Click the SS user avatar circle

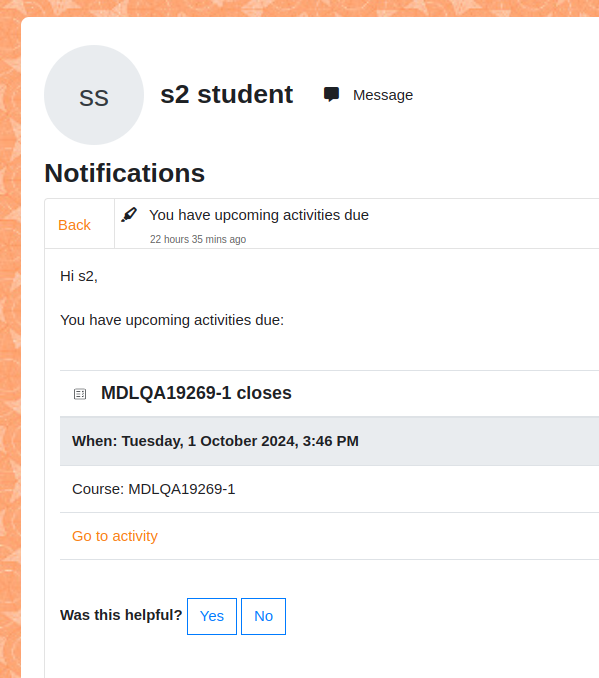point(94,95)
